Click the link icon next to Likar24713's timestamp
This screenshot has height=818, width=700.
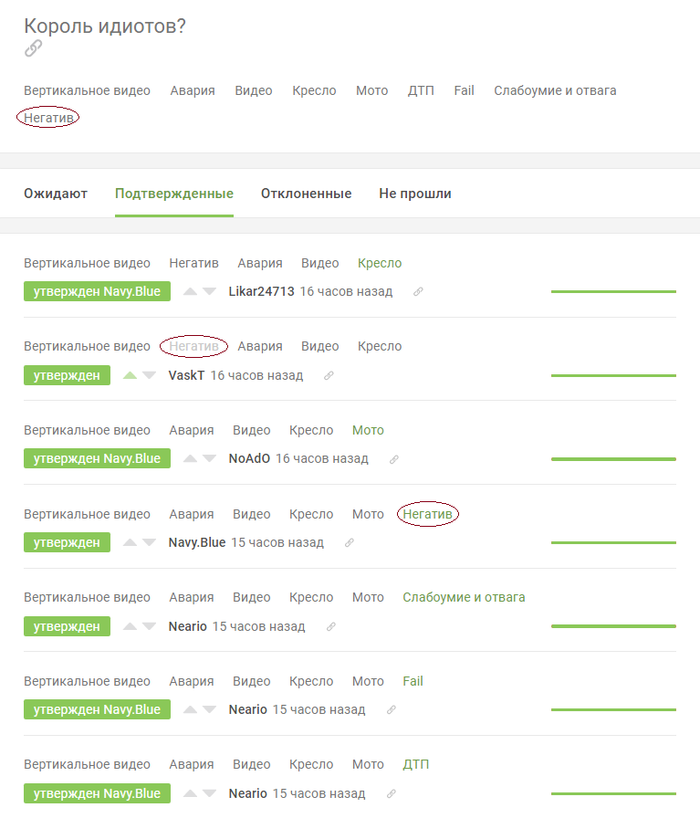click(x=418, y=292)
